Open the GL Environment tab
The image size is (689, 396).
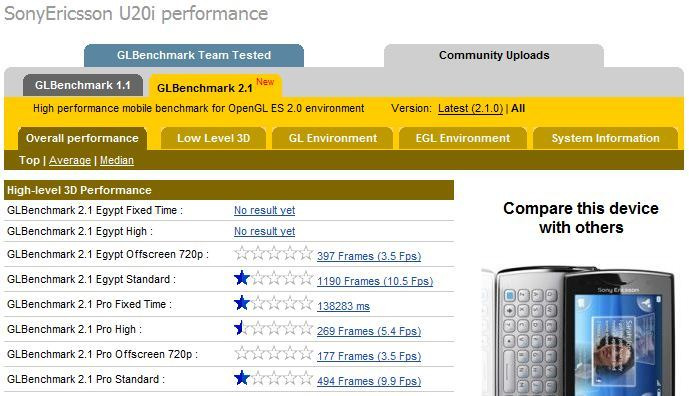tap(333, 138)
